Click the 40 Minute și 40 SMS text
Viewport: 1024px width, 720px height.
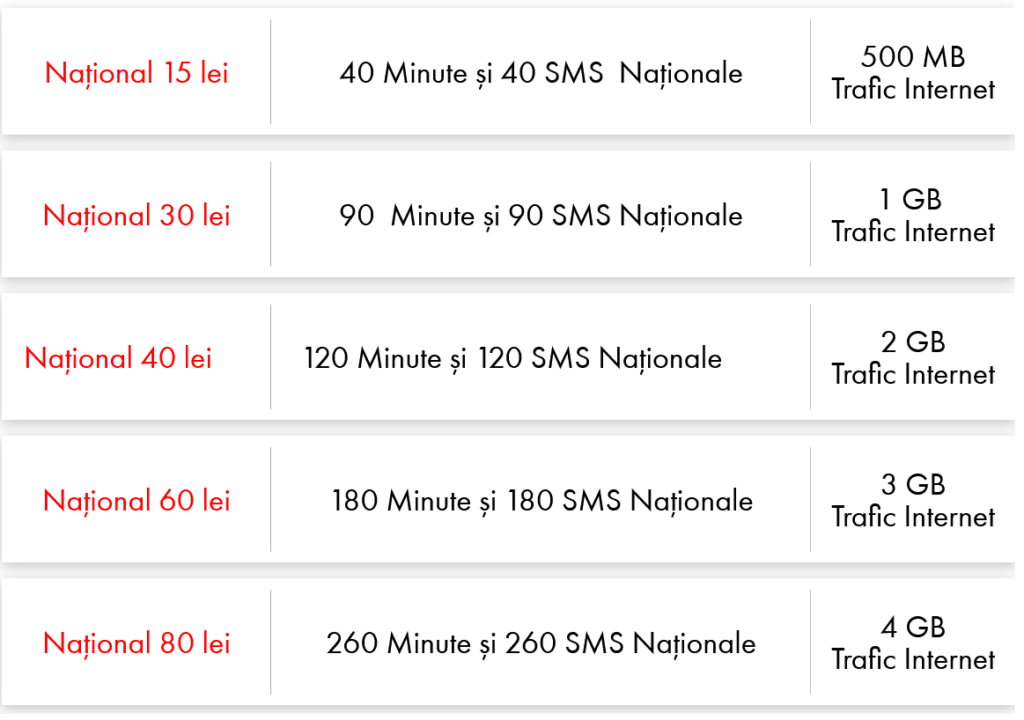pos(541,73)
